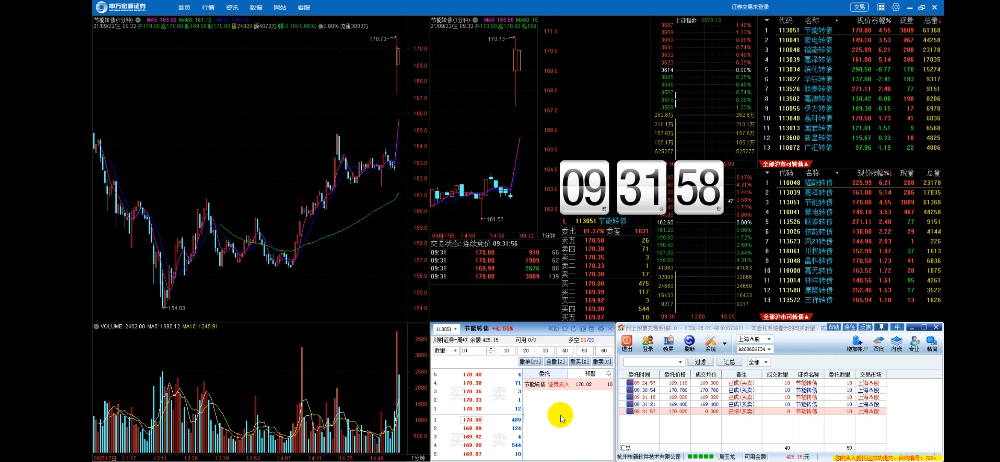Click the 成交数量 column header in the orders table
The image size is (1000, 462).
[x=777, y=375]
